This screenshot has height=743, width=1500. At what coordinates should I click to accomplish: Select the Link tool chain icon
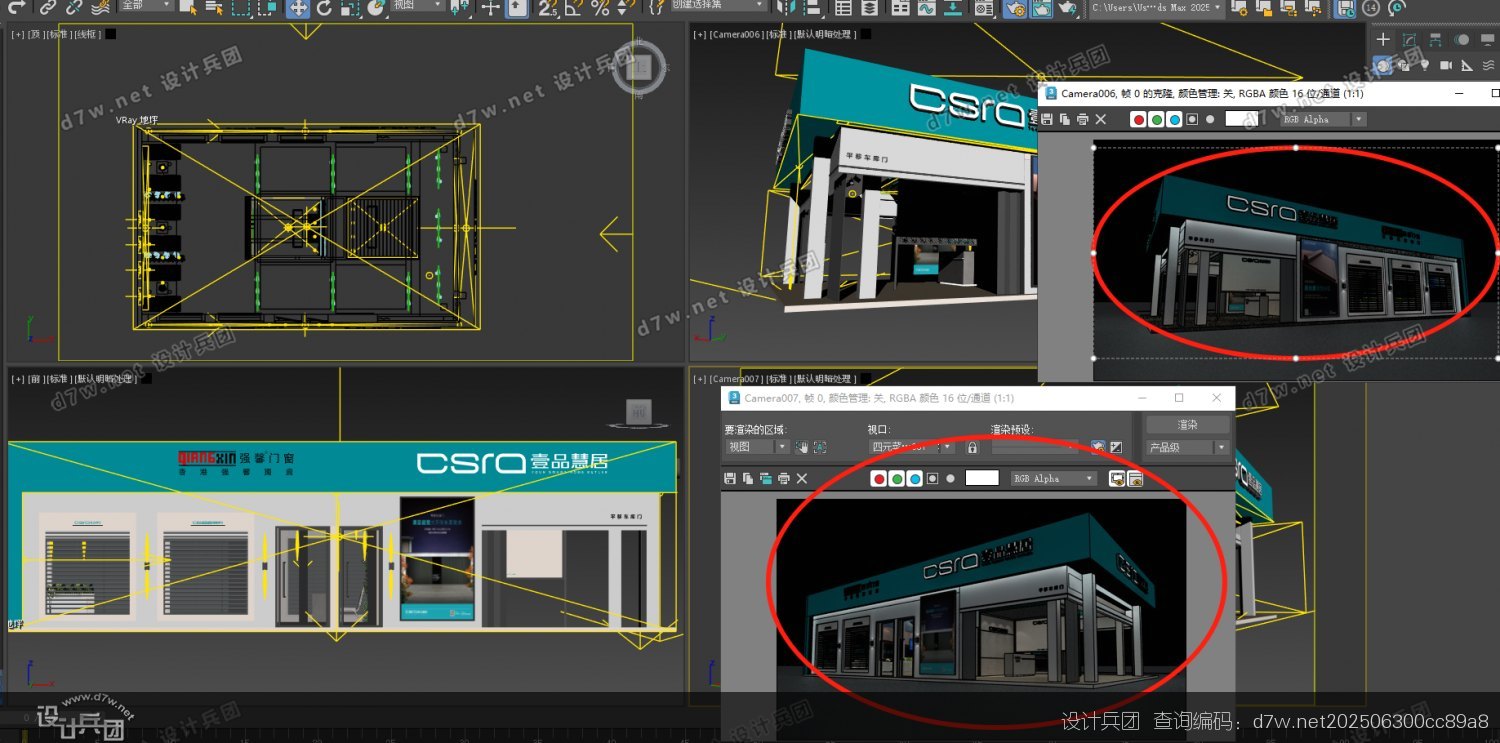(x=47, y=7)
